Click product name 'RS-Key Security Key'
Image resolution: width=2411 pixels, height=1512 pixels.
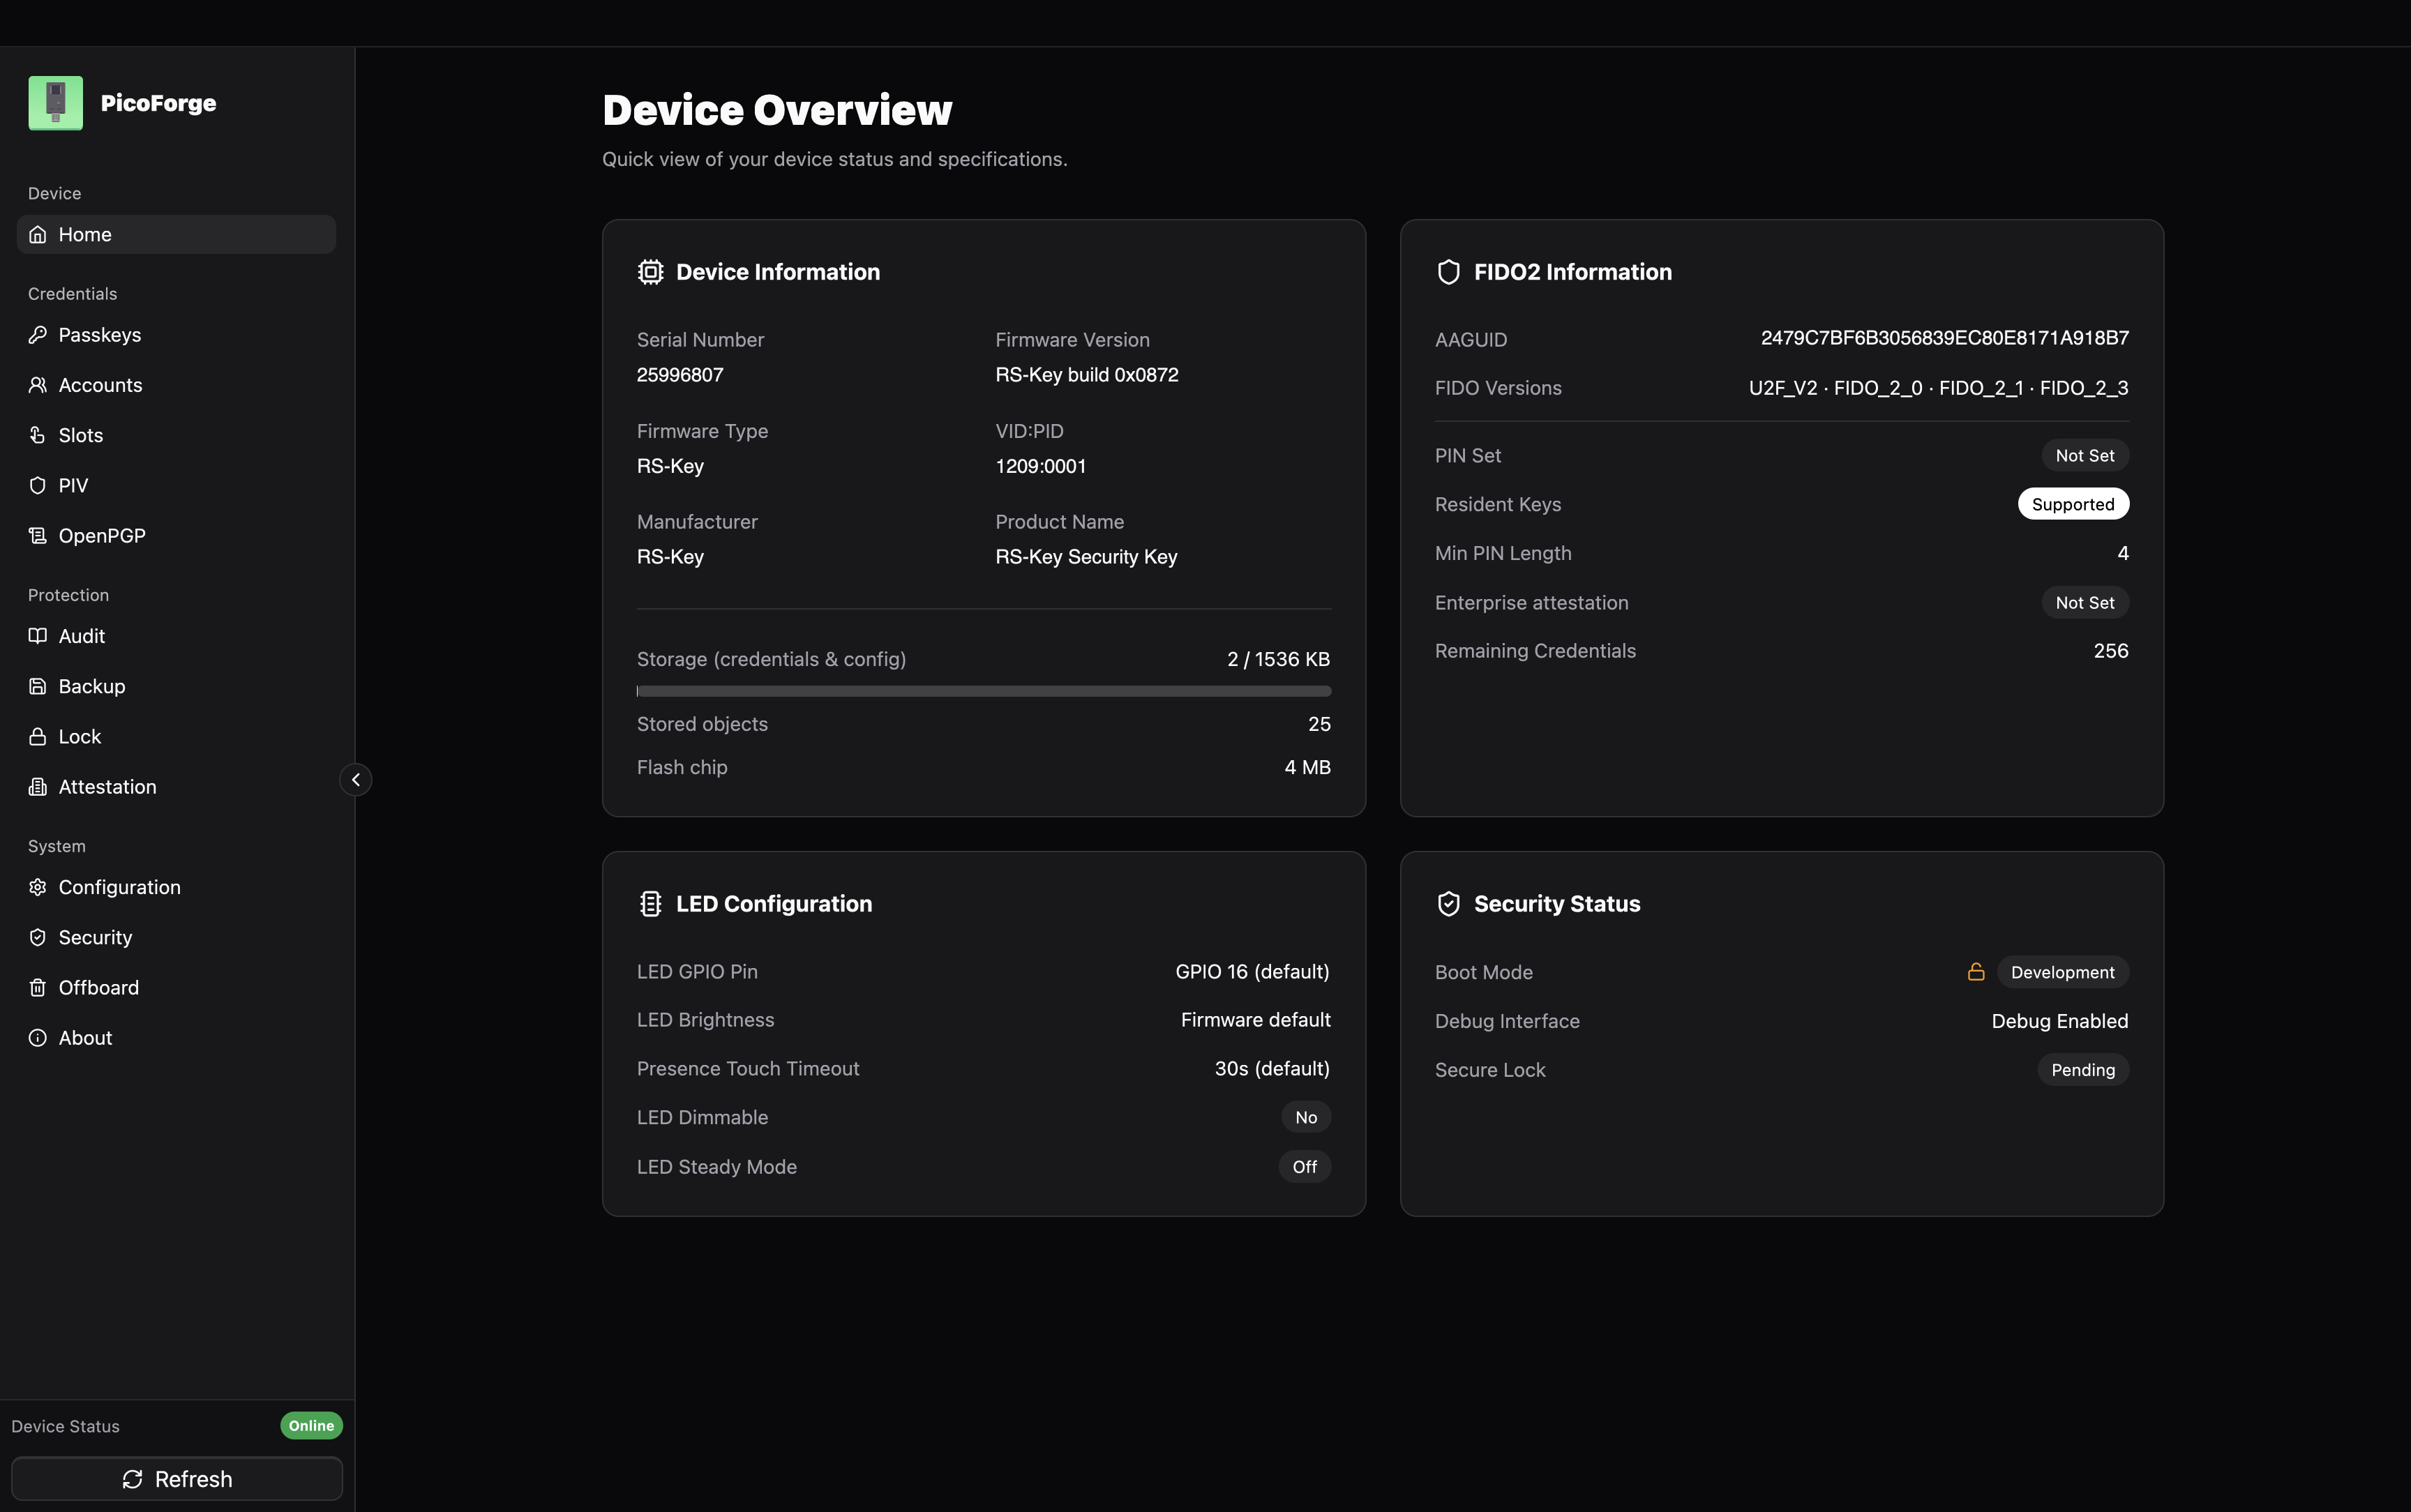(1086, 557)
